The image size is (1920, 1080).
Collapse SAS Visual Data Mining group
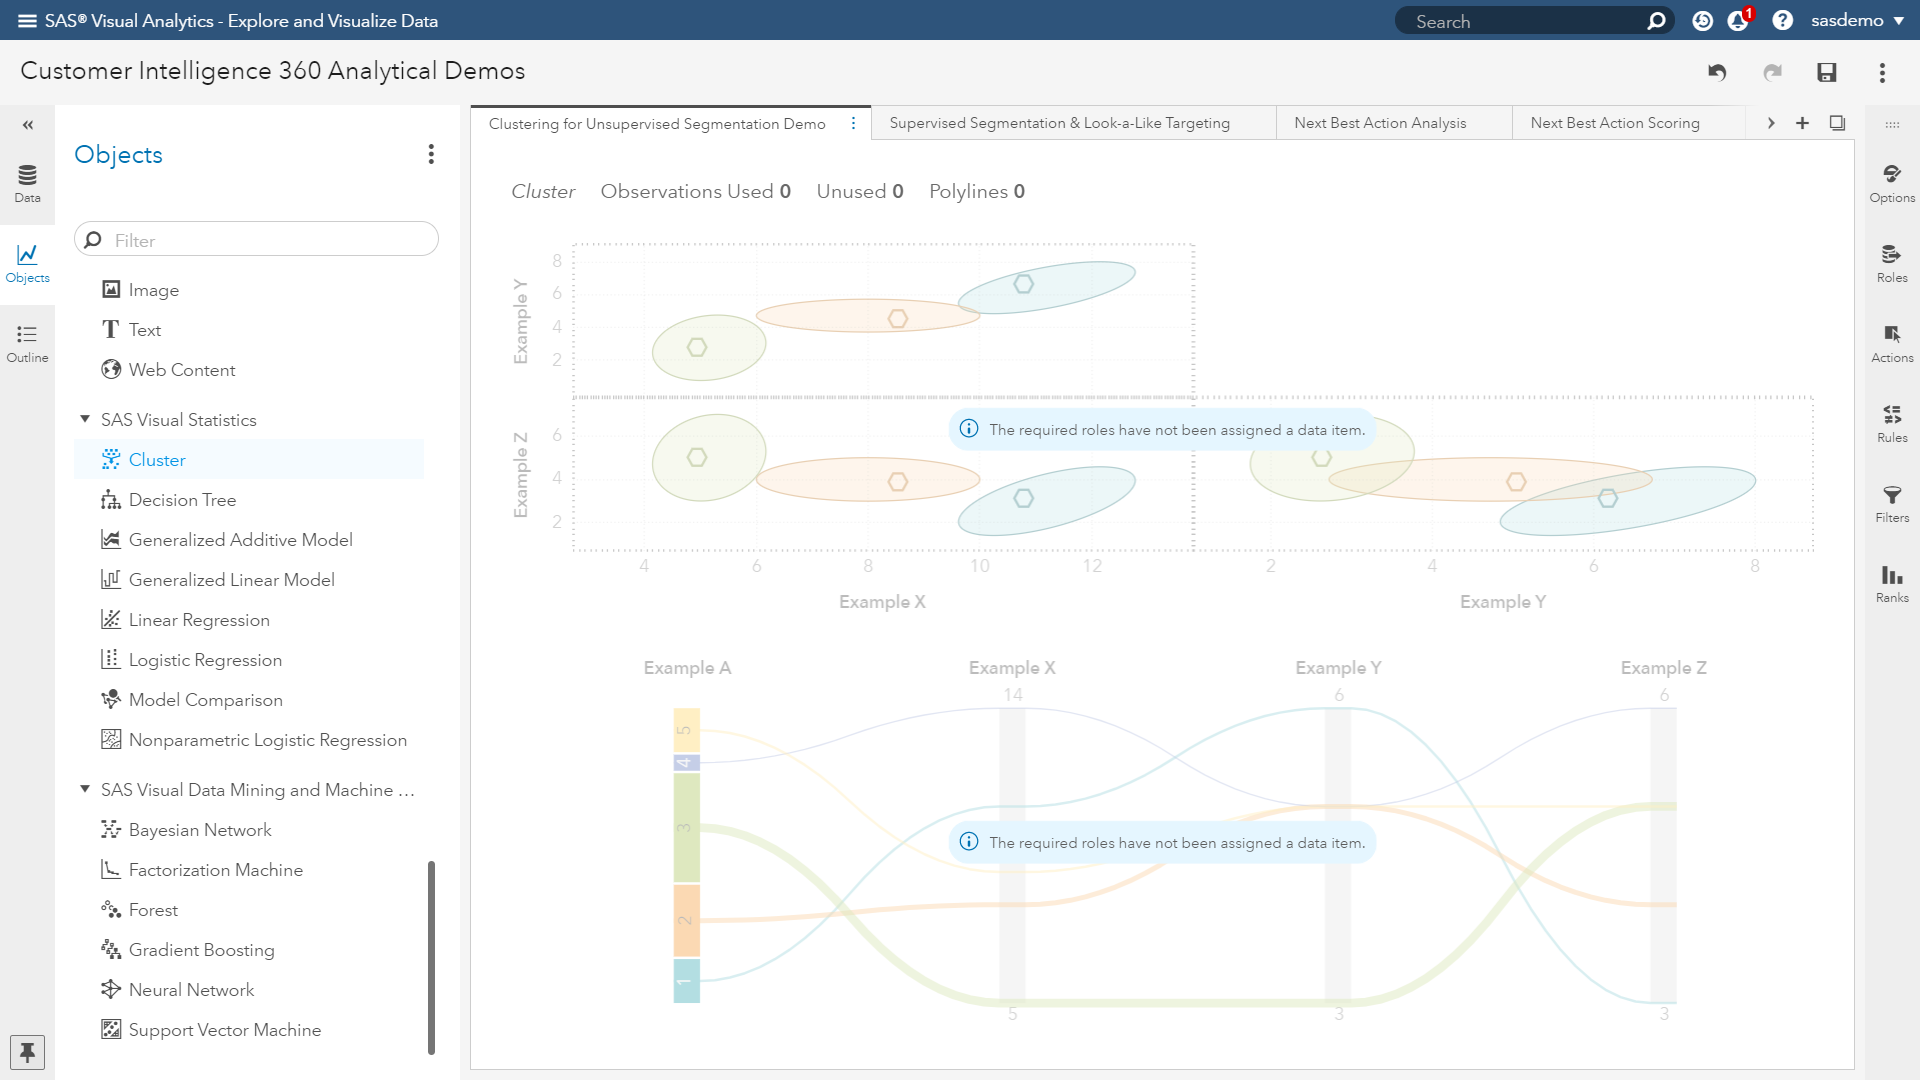85,789
